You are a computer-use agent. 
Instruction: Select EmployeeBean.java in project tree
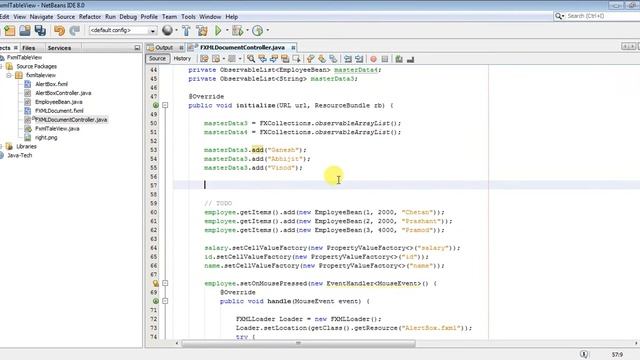58,102
